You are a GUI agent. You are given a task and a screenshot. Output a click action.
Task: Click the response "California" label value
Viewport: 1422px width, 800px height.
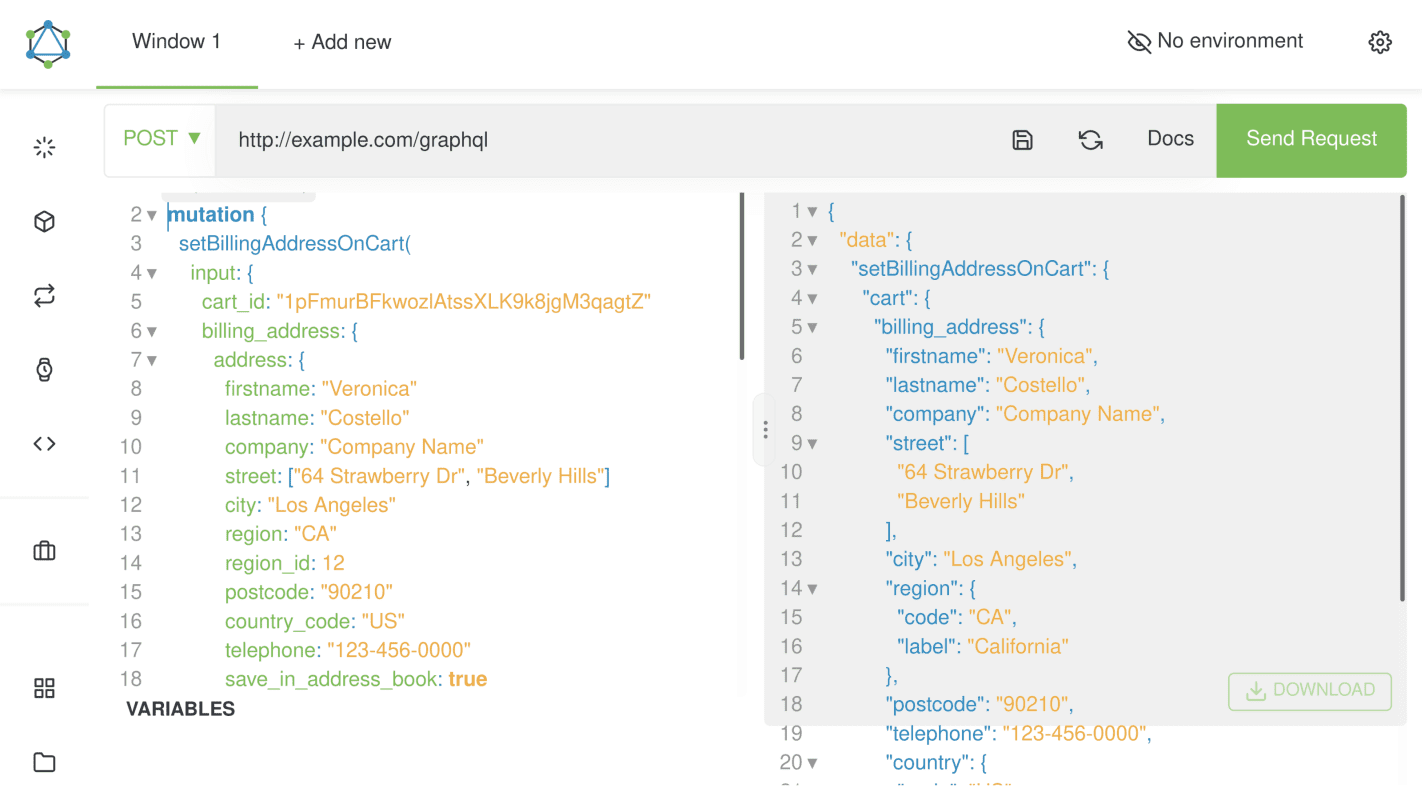[x=1018, y=647]
